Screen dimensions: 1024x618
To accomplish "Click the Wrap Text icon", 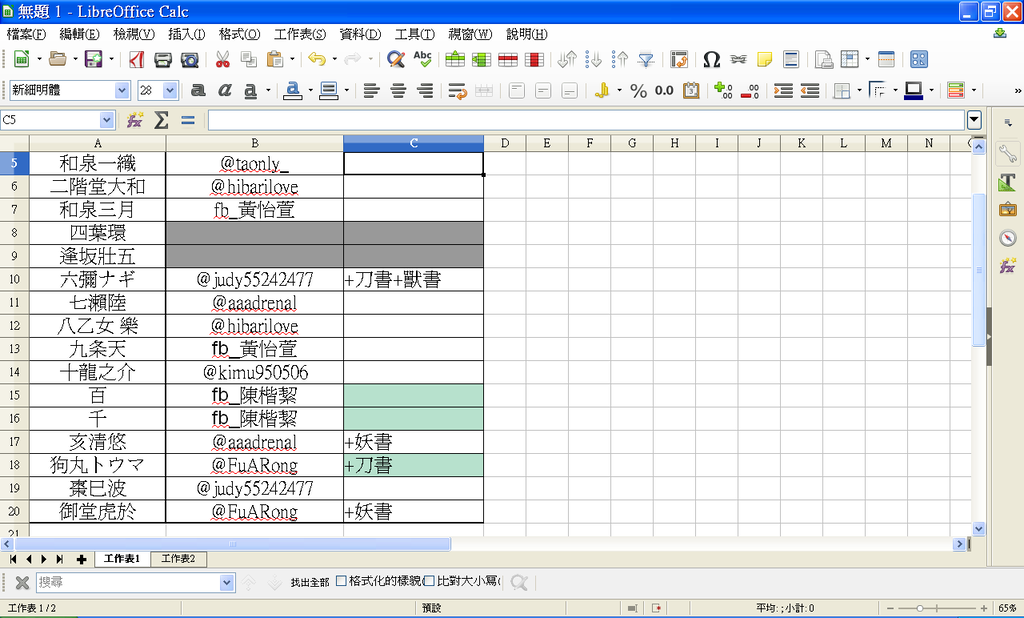I will [458, 91].
